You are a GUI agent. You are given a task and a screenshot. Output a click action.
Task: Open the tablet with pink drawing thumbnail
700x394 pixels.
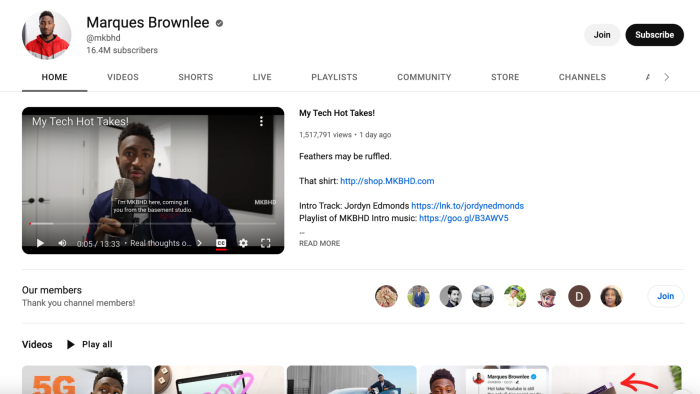click(219, 380)
